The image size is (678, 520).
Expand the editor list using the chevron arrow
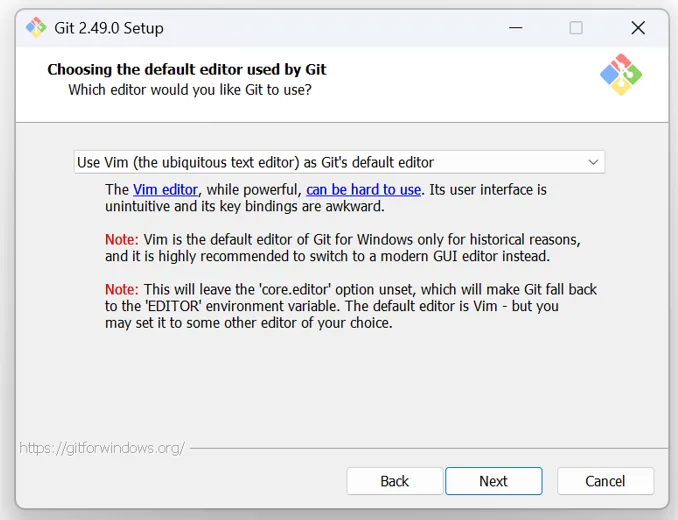pos(593,162)
